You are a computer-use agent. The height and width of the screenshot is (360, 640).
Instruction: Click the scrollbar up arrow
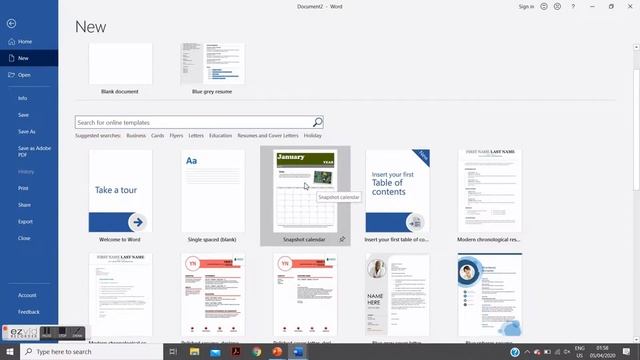coord(636,47)
